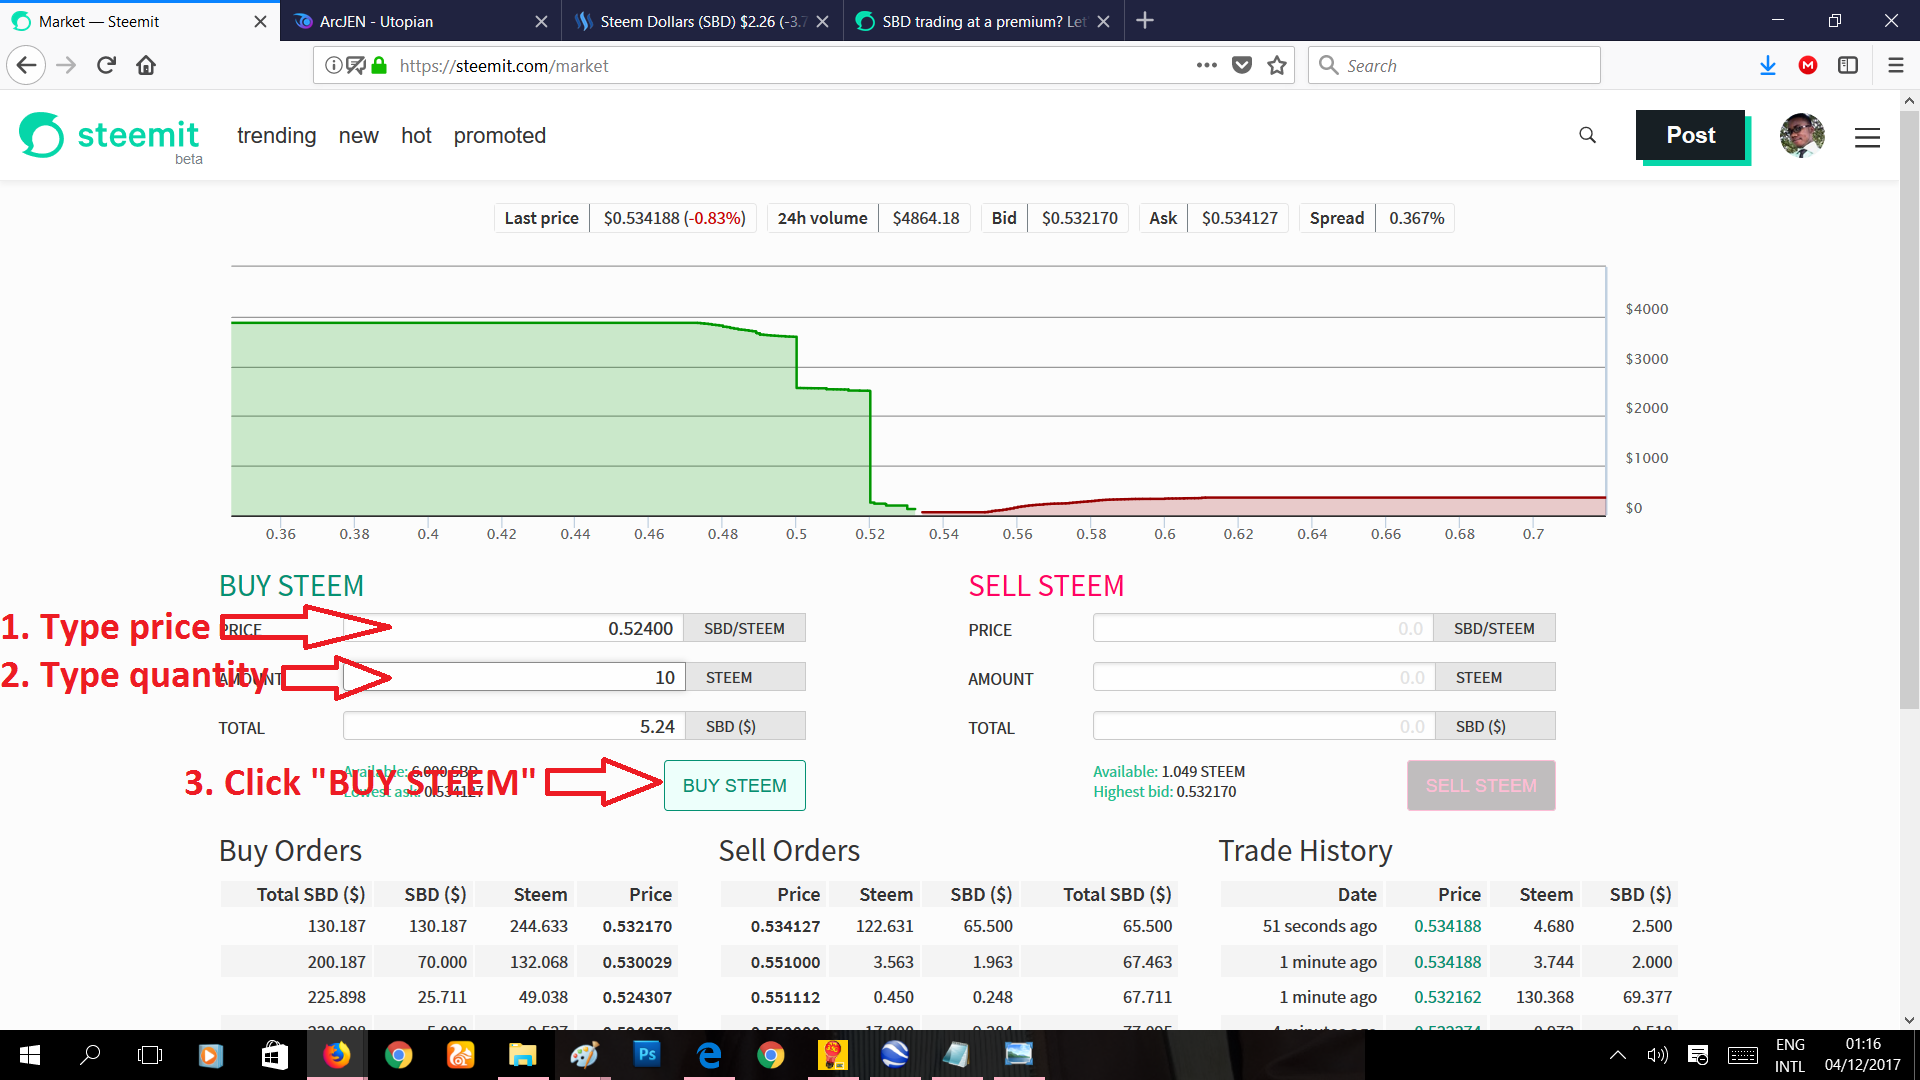The width and height of the screenshot is (1920, 1080).
Task: Open Photoshop from the taskbar
Action: 647,1054
